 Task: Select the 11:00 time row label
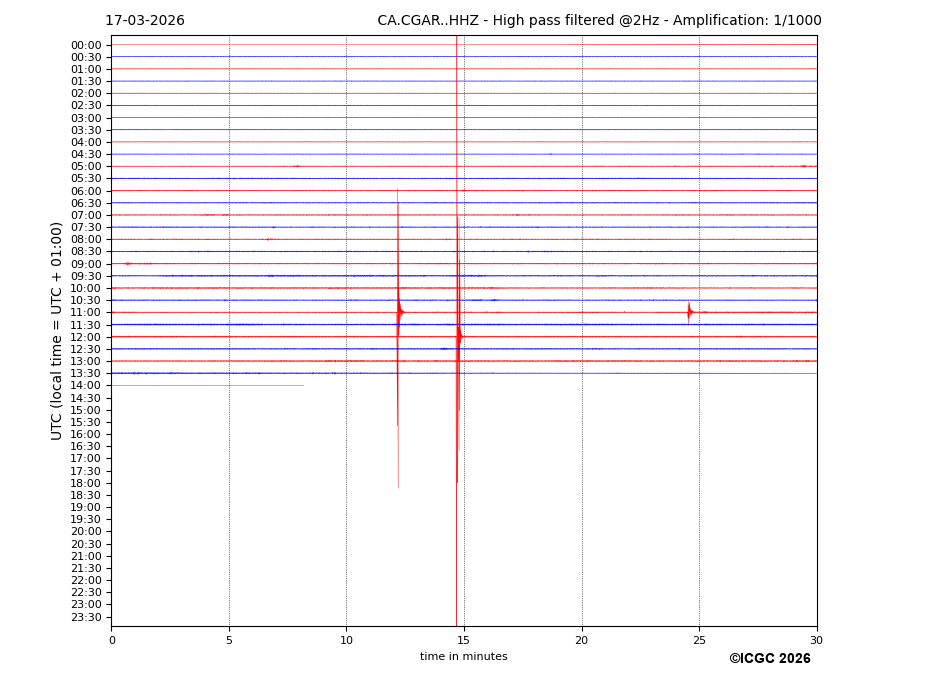[86, 313]
